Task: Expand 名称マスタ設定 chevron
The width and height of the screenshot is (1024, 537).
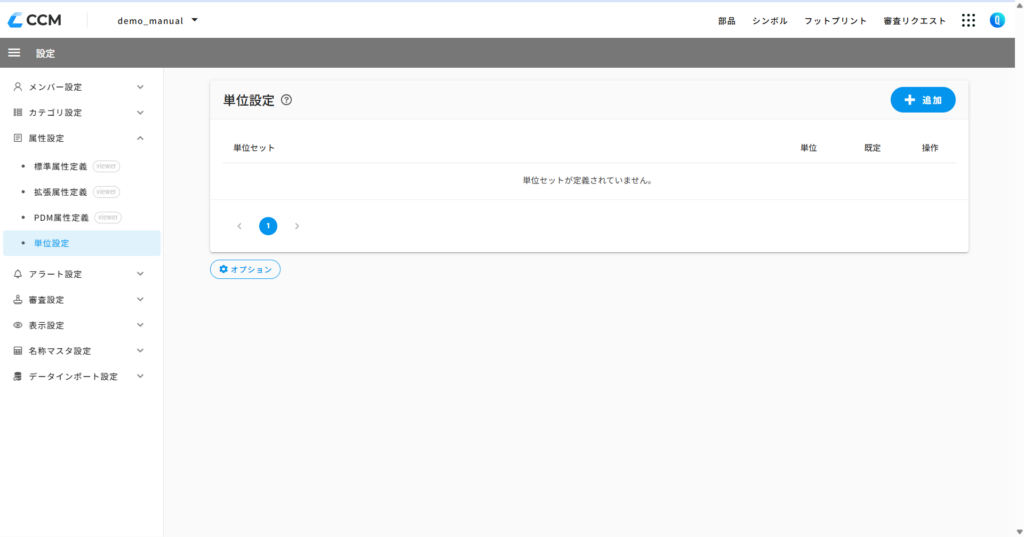Action: 140,351
